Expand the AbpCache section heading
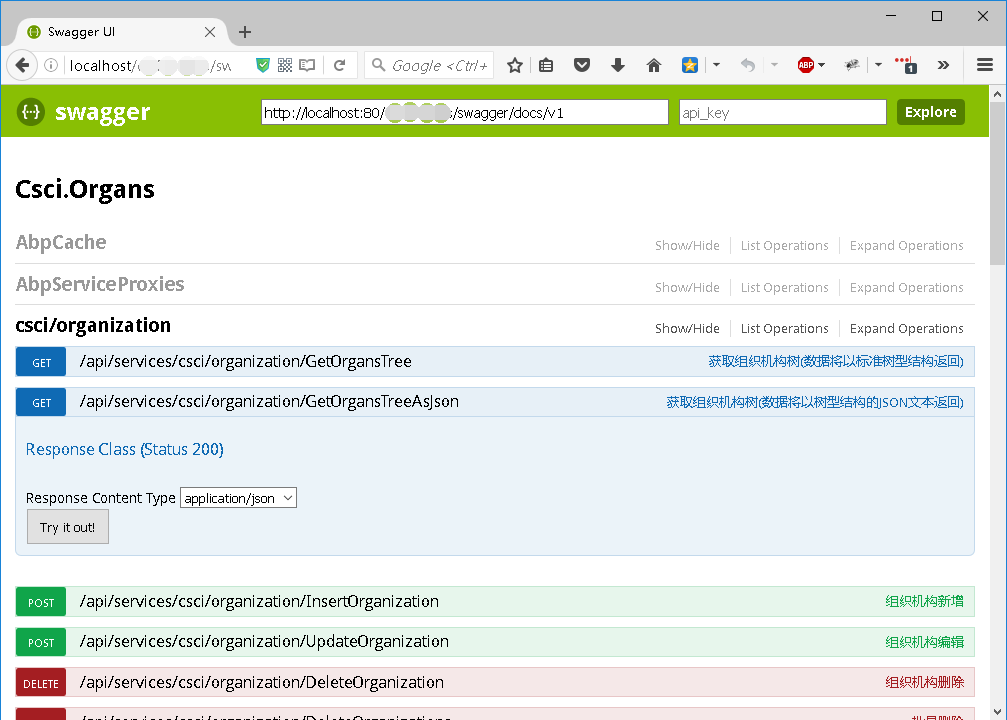This screenshot has width=1007, height=720. tap(61, 242)
